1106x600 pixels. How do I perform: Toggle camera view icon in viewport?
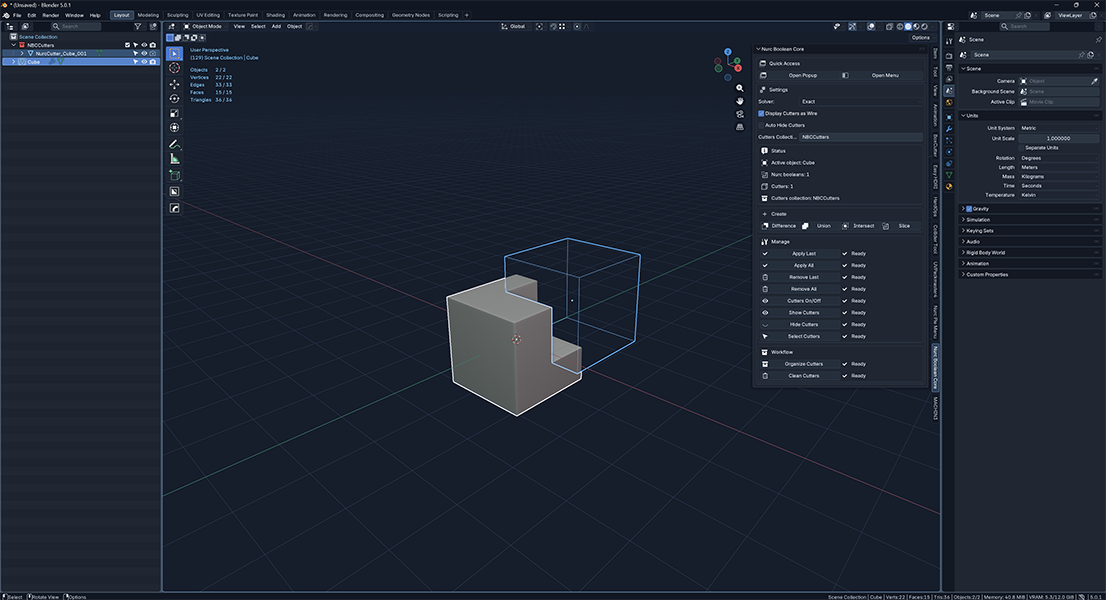click(739, 114)
